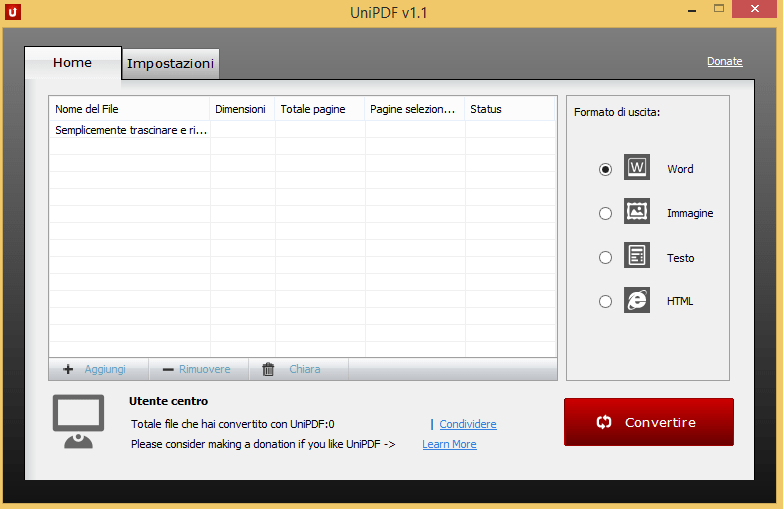The height and width of the screenshot is (509, 783).
Task: Click the Testo format label
Action: [x=681, y=258]
